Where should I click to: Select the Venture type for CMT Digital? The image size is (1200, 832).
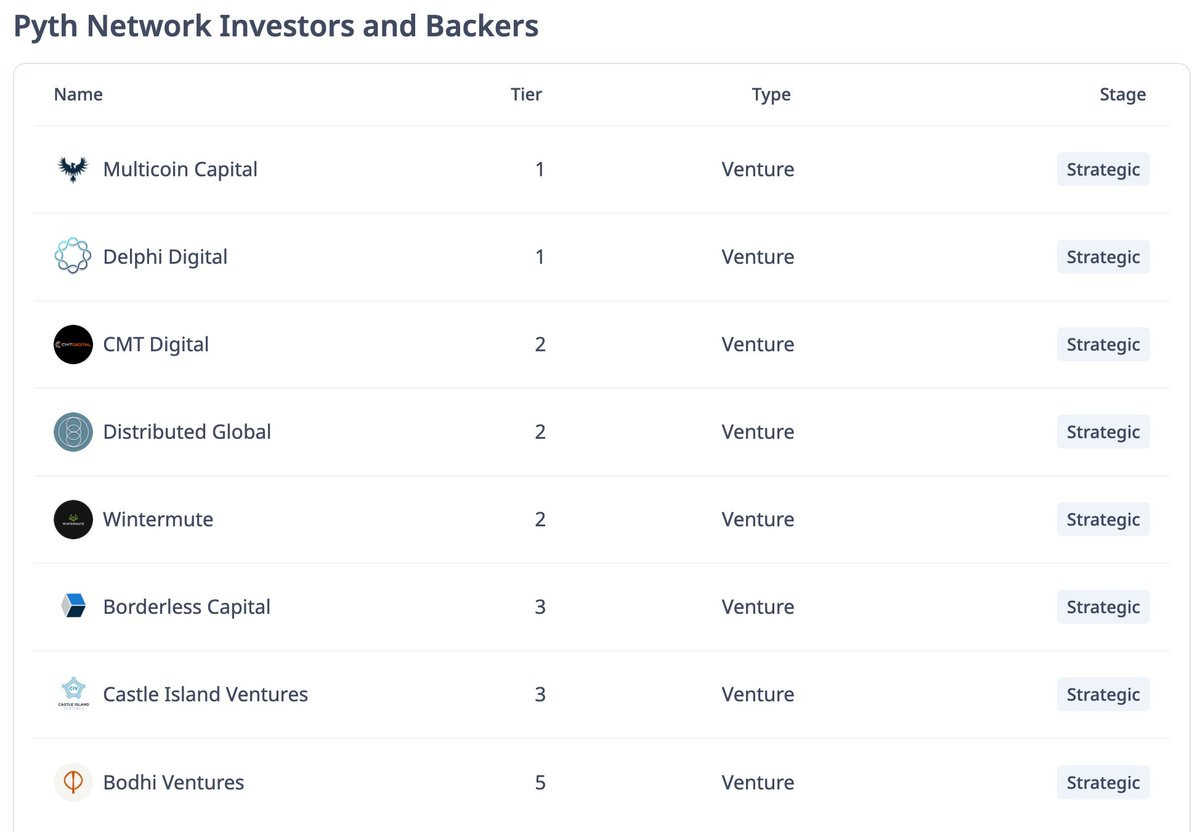tap(758, 344)
